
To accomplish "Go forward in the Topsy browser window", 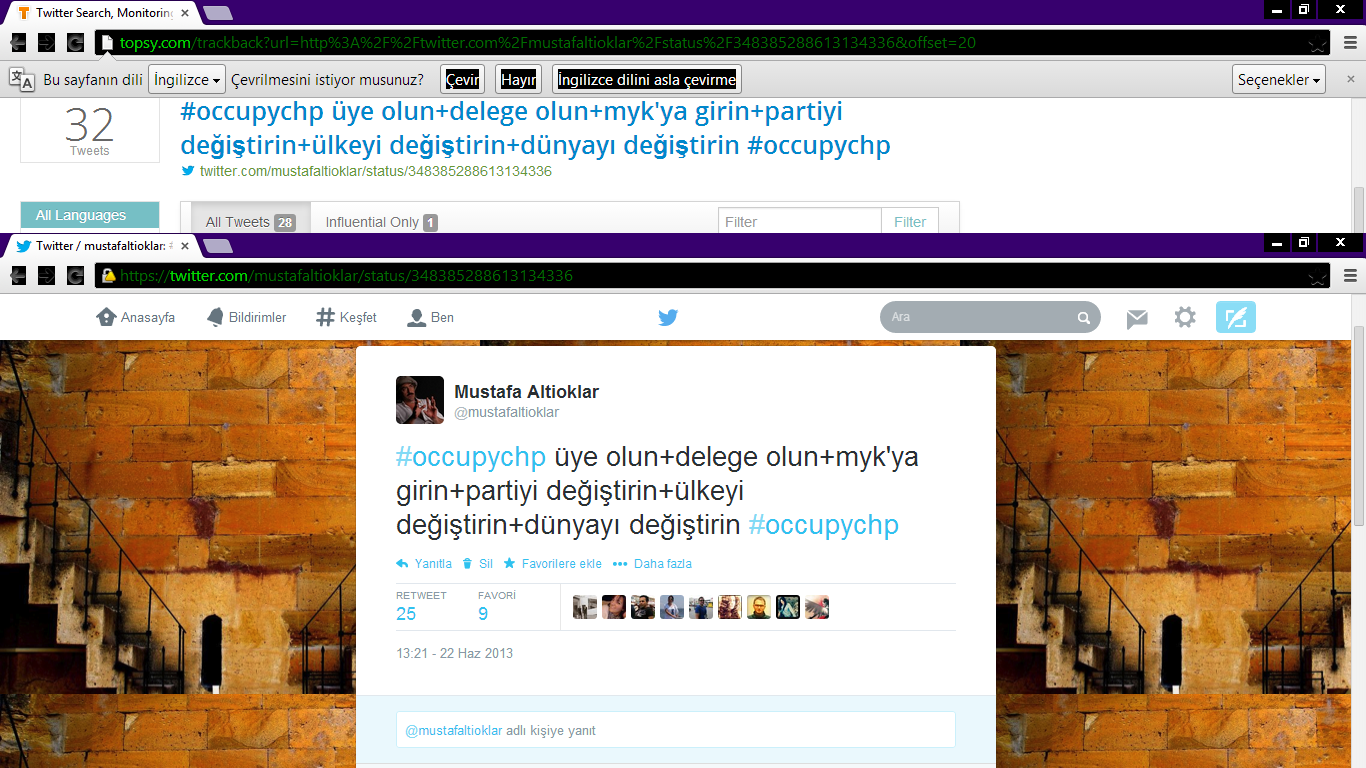I will click(46, 43).
